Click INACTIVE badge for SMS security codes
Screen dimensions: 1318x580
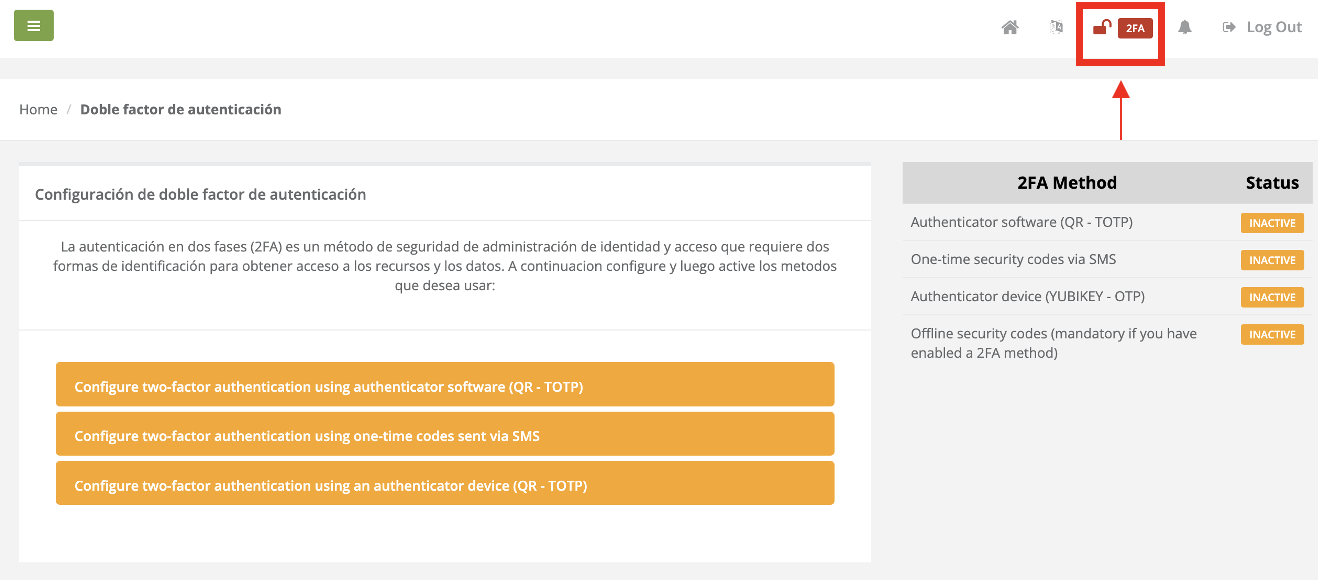pyautogui.click(x=1272, y=260)
